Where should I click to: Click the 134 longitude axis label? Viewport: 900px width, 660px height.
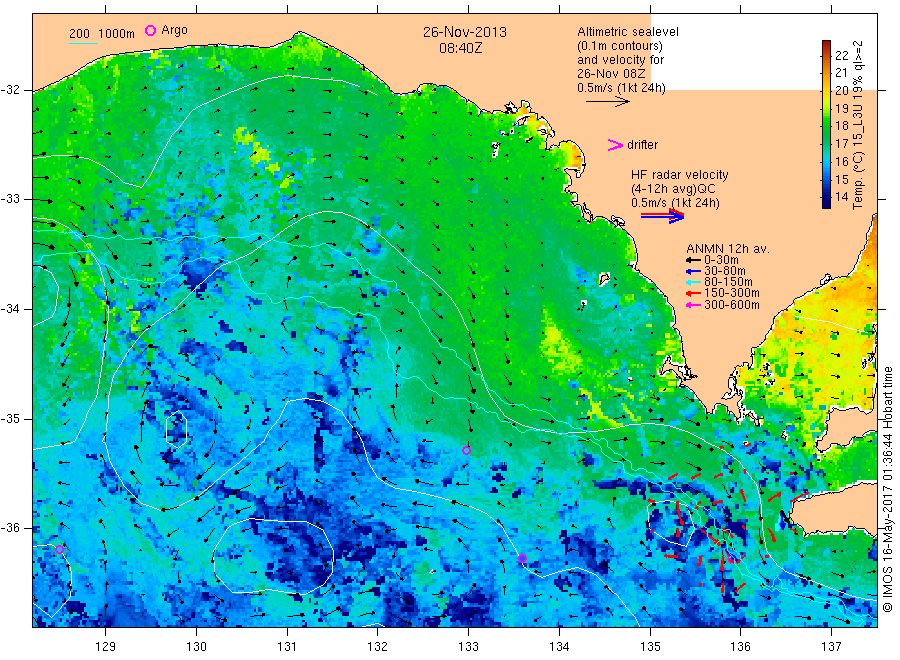click(x=559, y=647)
